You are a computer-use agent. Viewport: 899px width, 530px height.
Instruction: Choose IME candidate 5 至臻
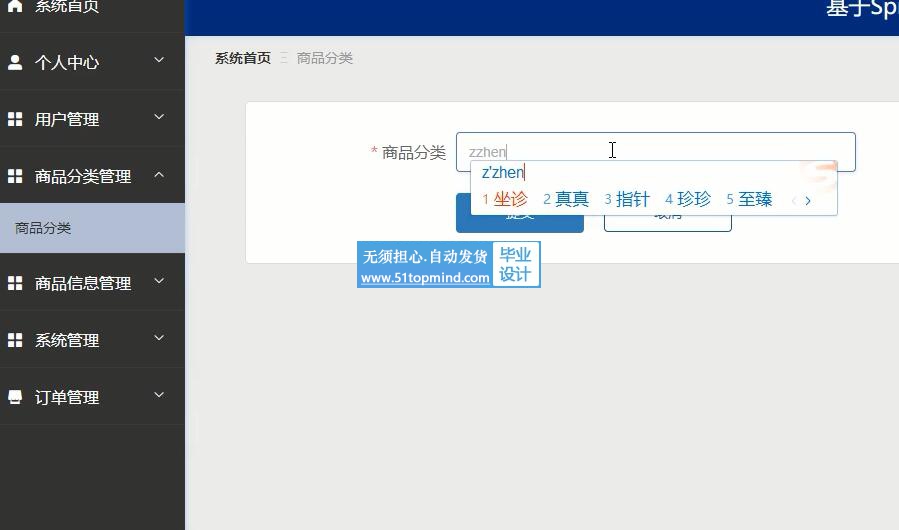(749, 199)
